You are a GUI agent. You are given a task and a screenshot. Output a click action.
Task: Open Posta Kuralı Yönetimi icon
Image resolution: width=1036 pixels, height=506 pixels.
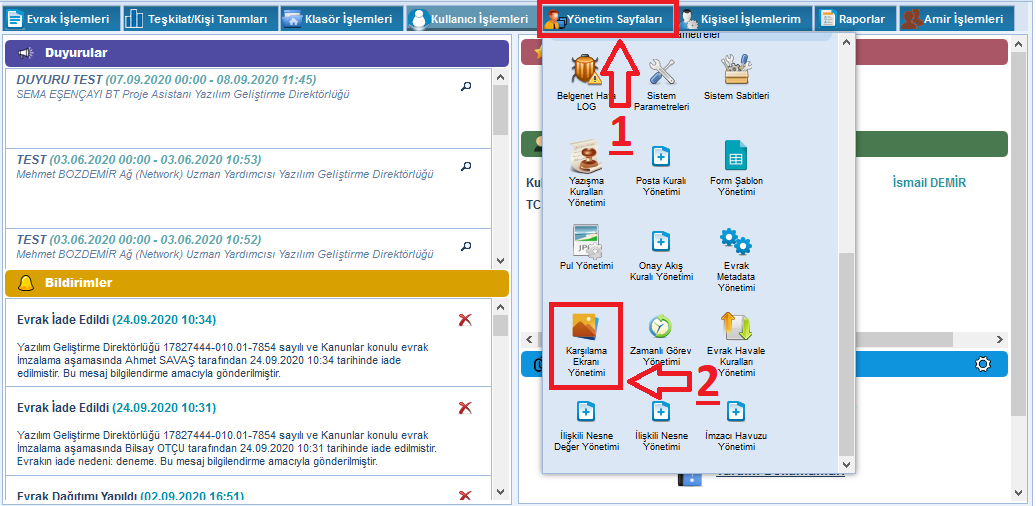(x=660, y=157)
